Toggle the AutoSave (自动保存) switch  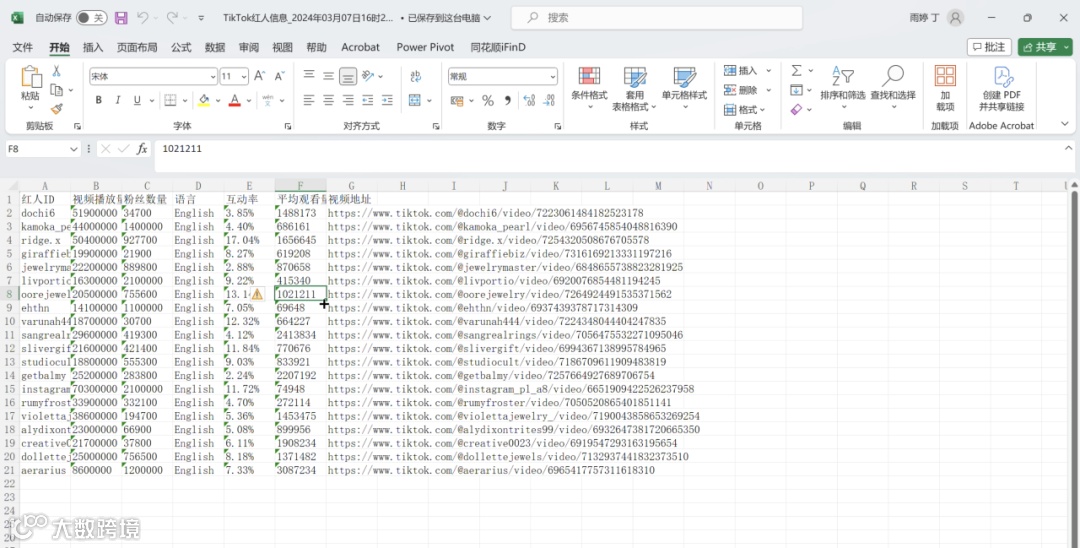click(x=92, y=18)
